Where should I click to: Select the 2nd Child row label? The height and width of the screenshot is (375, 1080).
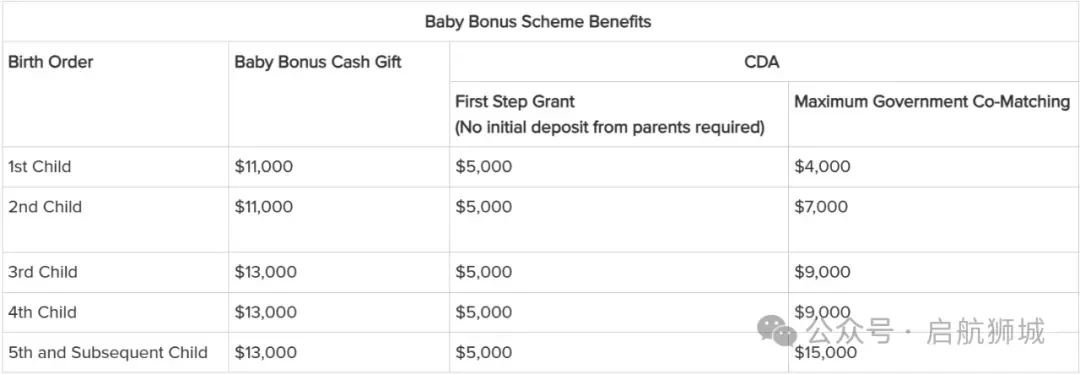point(45,207)
